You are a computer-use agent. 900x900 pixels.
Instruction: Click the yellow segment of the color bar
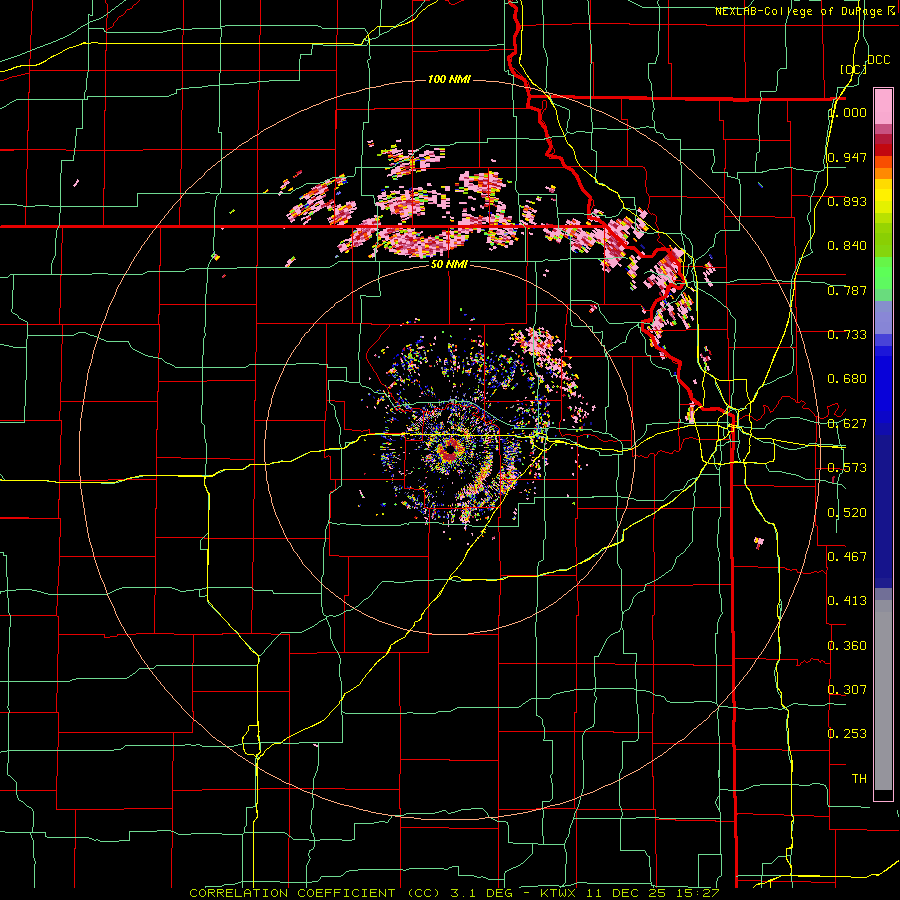click(x=883, y=196)
